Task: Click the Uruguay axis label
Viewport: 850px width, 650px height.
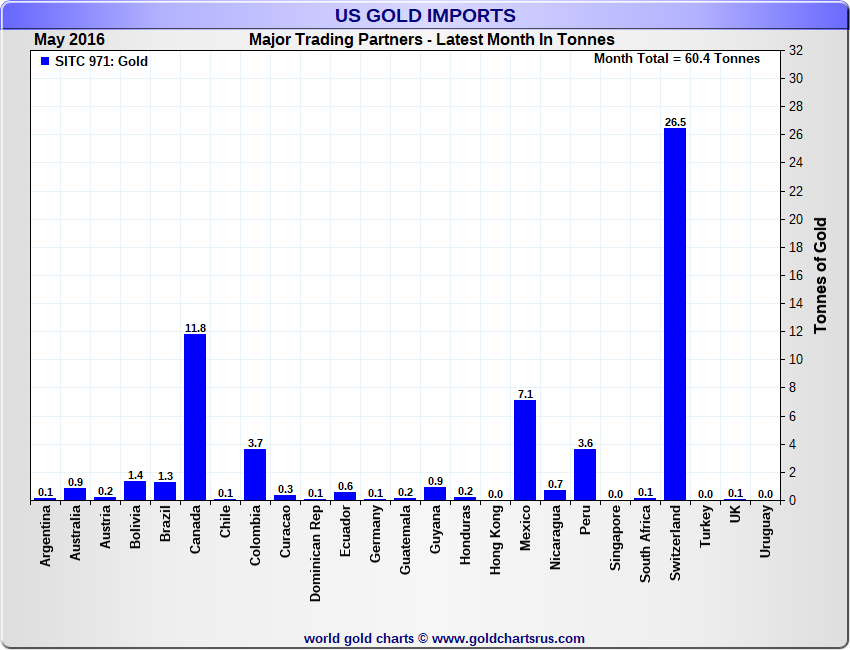Action: coord(766,535)
